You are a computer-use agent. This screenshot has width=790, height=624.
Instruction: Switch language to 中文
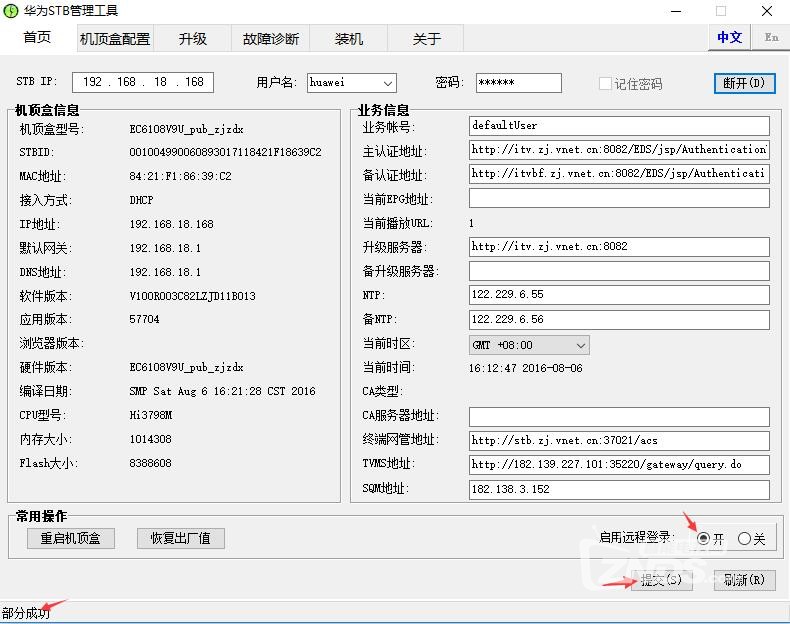[729, 37]
